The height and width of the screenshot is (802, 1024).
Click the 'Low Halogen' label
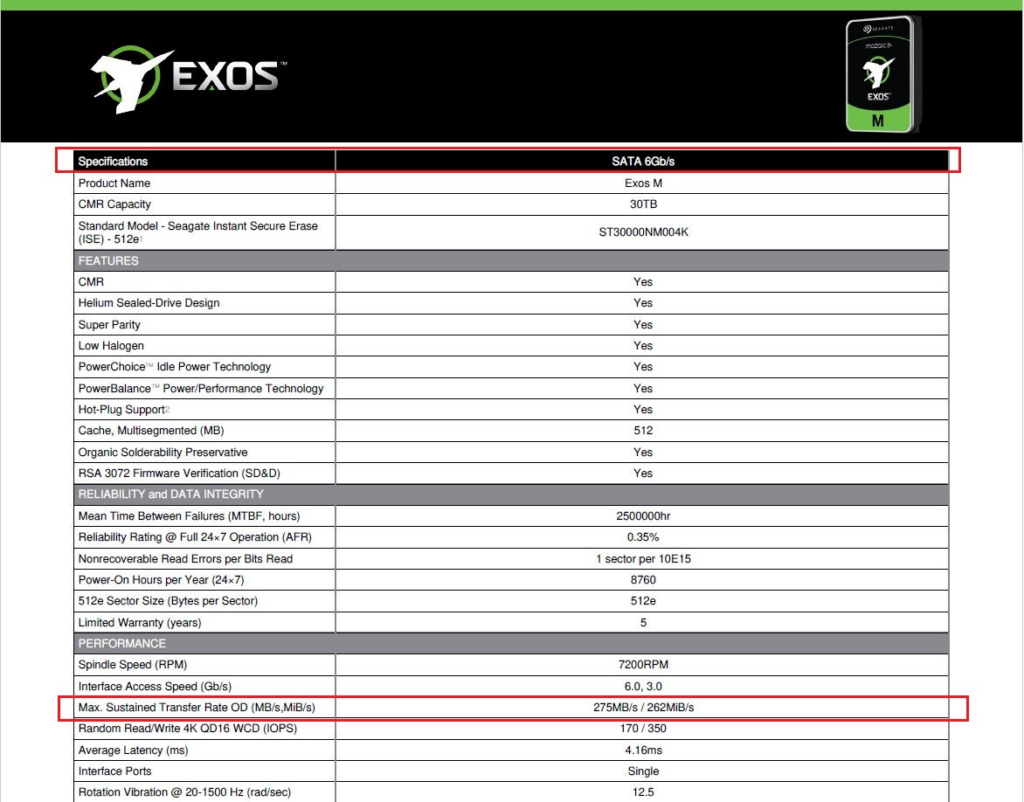pyautogui.click(x=111, y=345)
